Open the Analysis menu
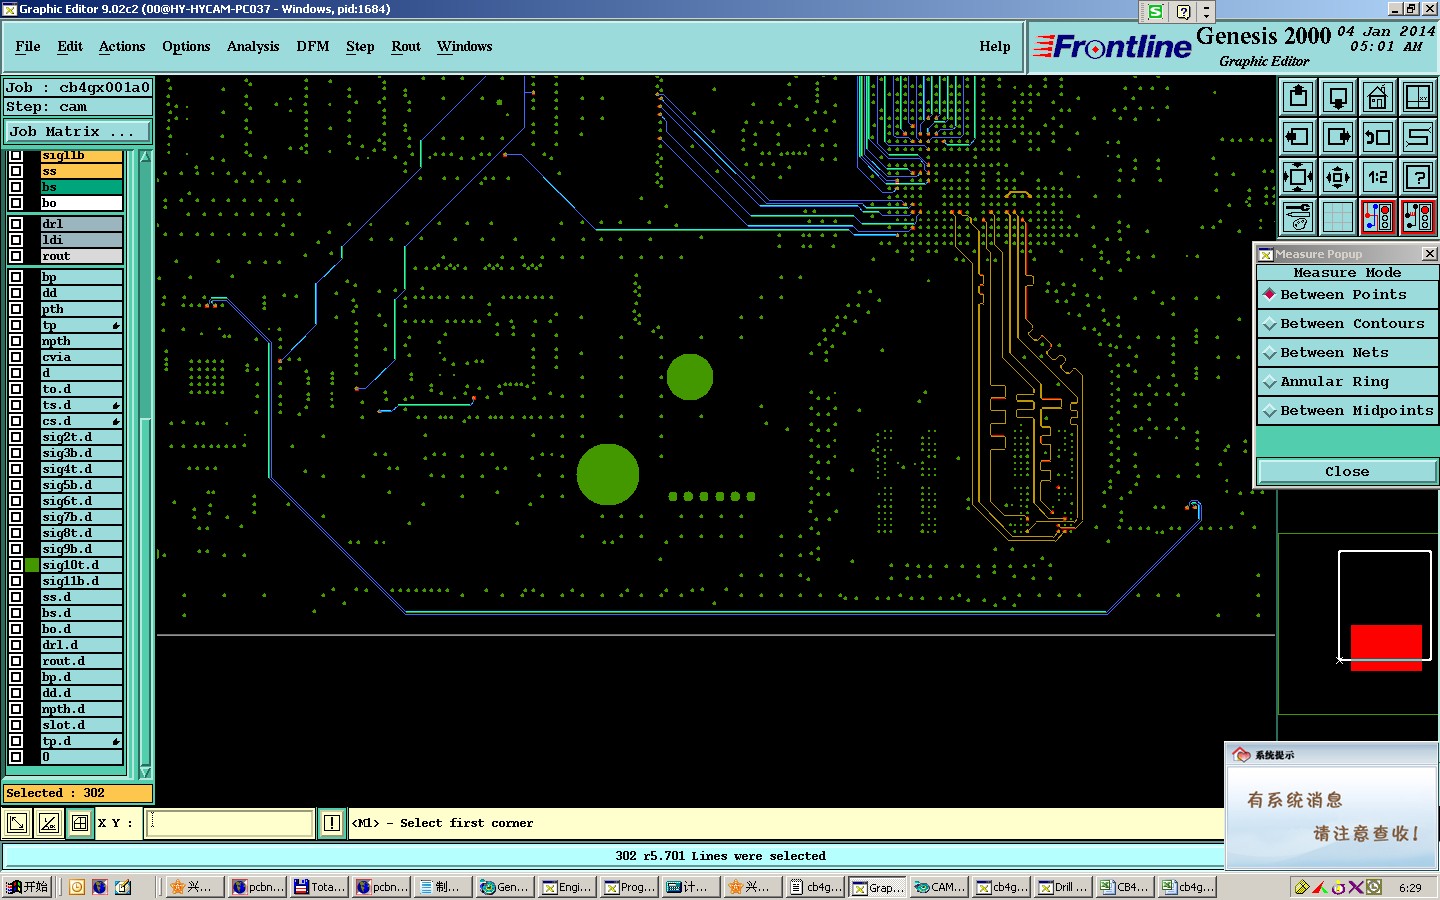 253,46
